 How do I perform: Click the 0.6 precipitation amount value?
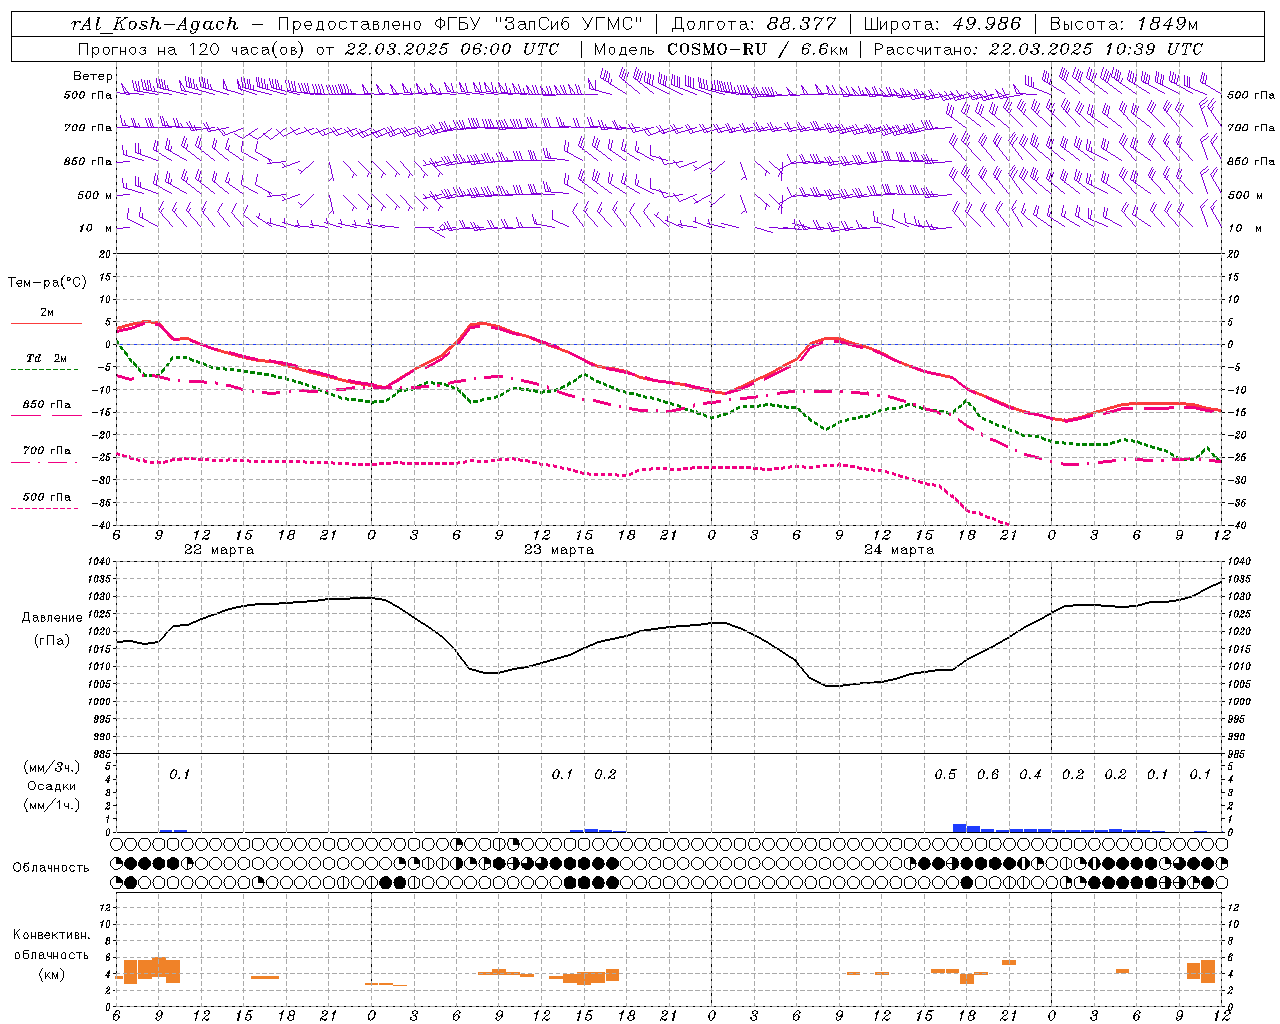click(x=988, y=774)
